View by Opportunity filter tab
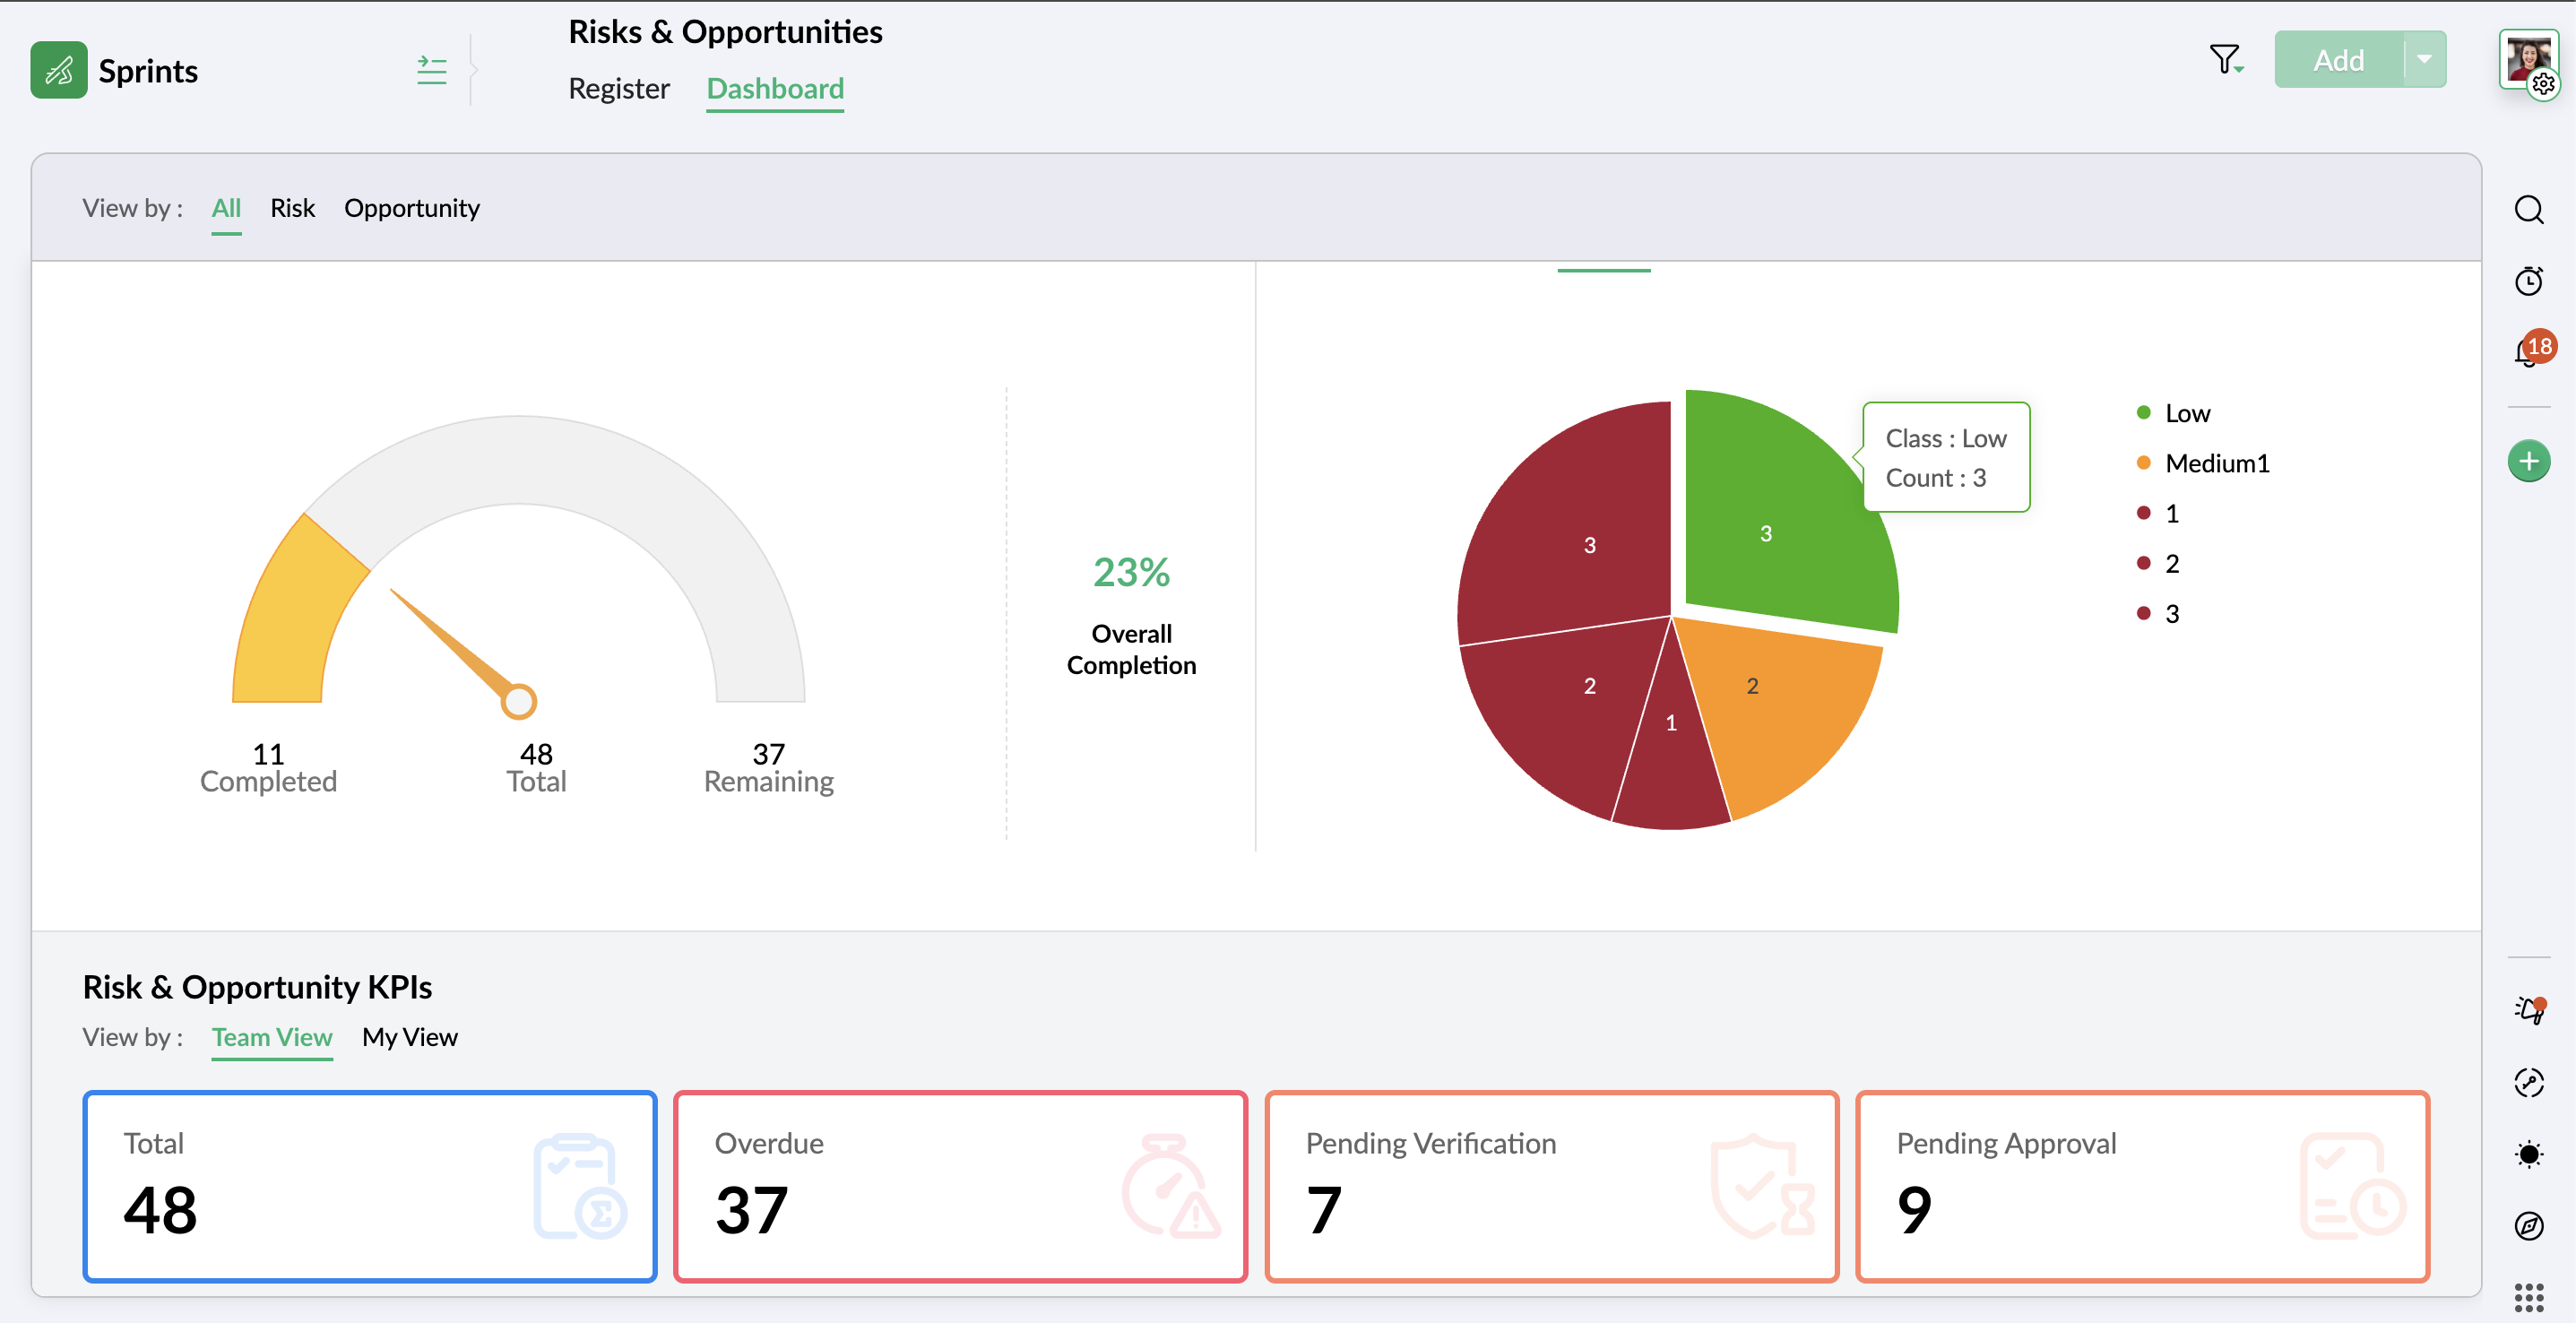 click(411, 208)
